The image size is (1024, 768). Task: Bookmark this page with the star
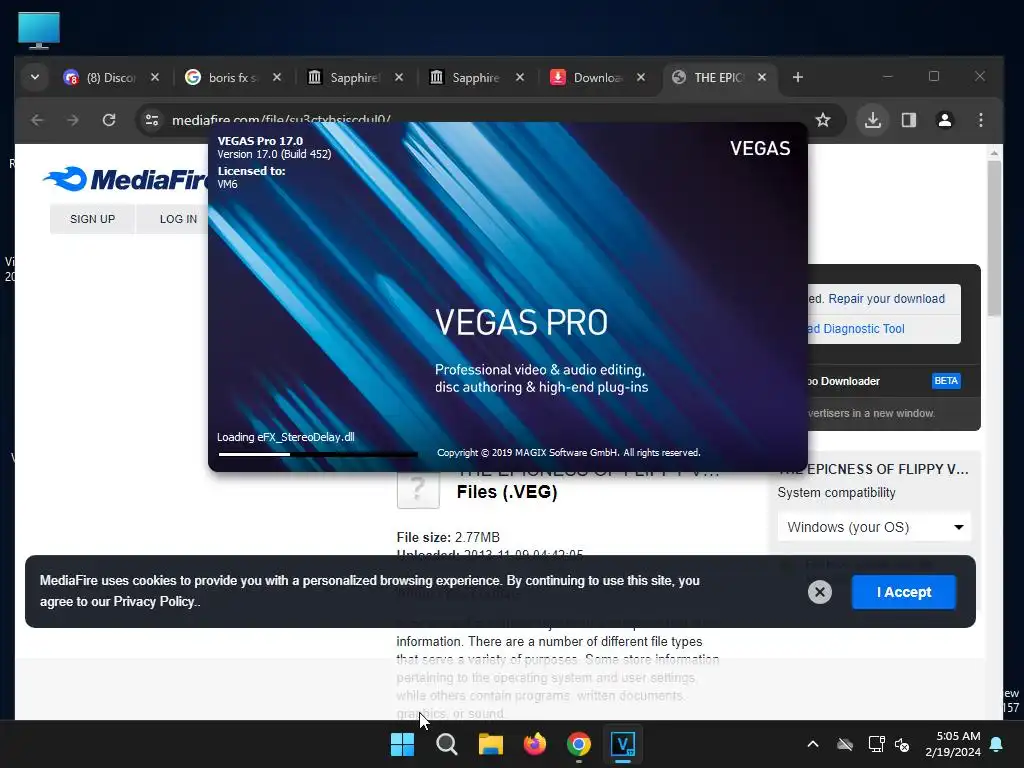click(x=823, y=120)
